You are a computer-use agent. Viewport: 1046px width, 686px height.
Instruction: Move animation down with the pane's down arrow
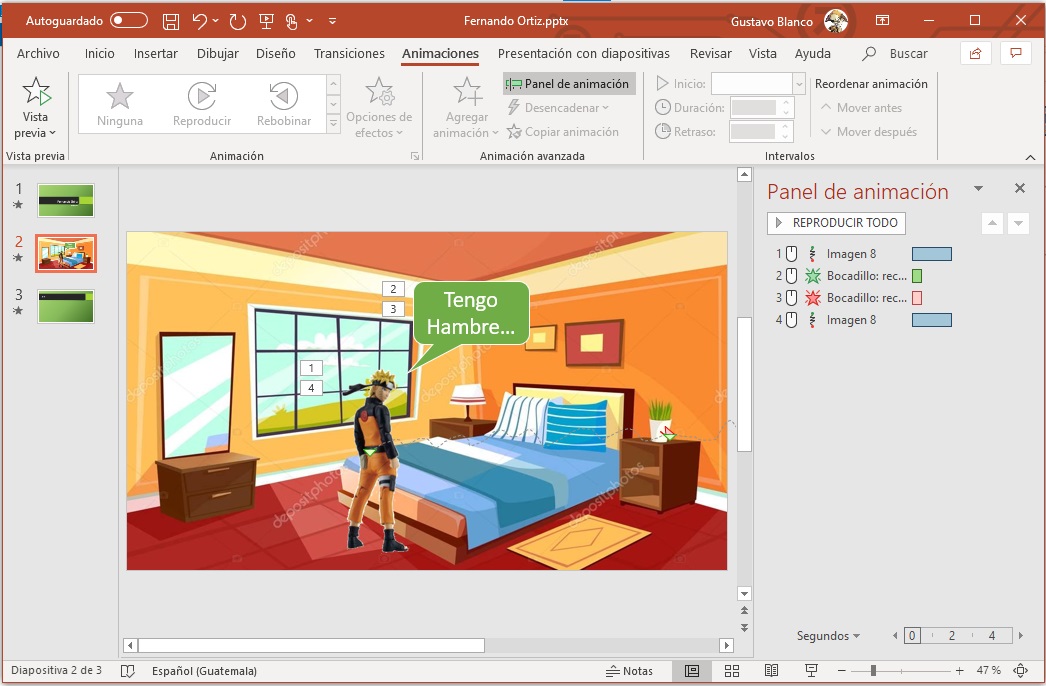[1018, 223]
